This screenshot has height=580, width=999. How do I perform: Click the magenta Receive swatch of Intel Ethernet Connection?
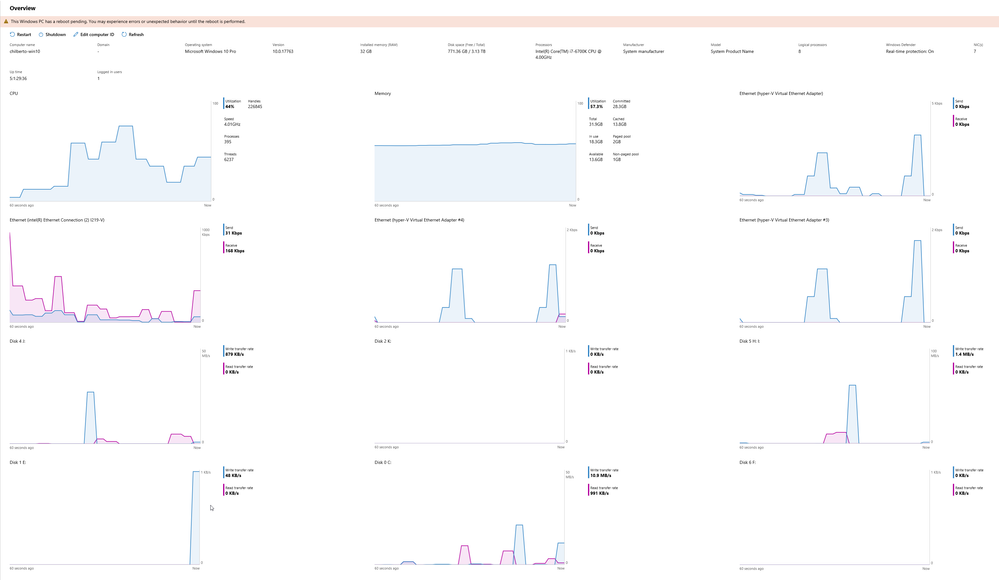click(224, 248)
